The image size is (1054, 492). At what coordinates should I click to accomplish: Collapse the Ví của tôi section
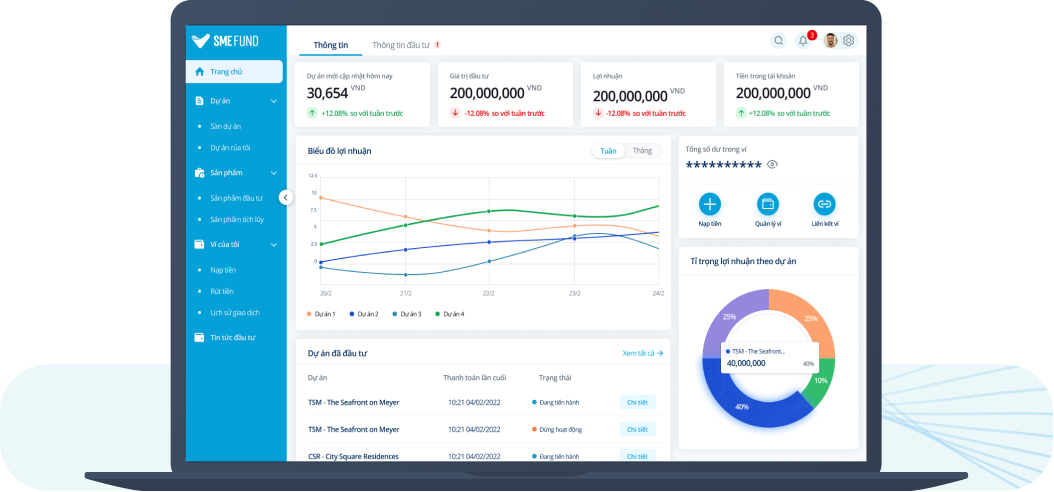[x=273, y=244]
